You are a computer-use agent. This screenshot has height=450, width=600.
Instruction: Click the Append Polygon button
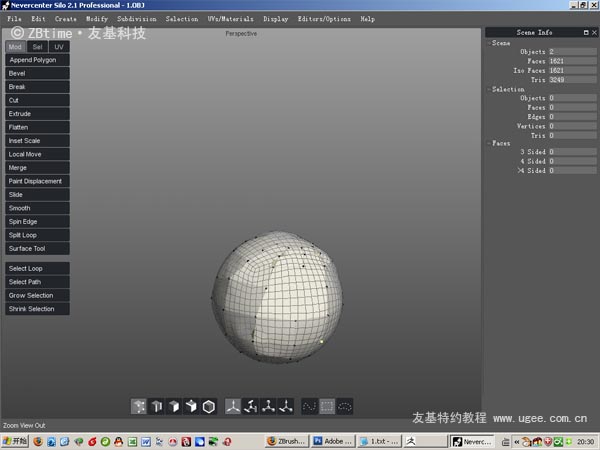coord(38,60)
